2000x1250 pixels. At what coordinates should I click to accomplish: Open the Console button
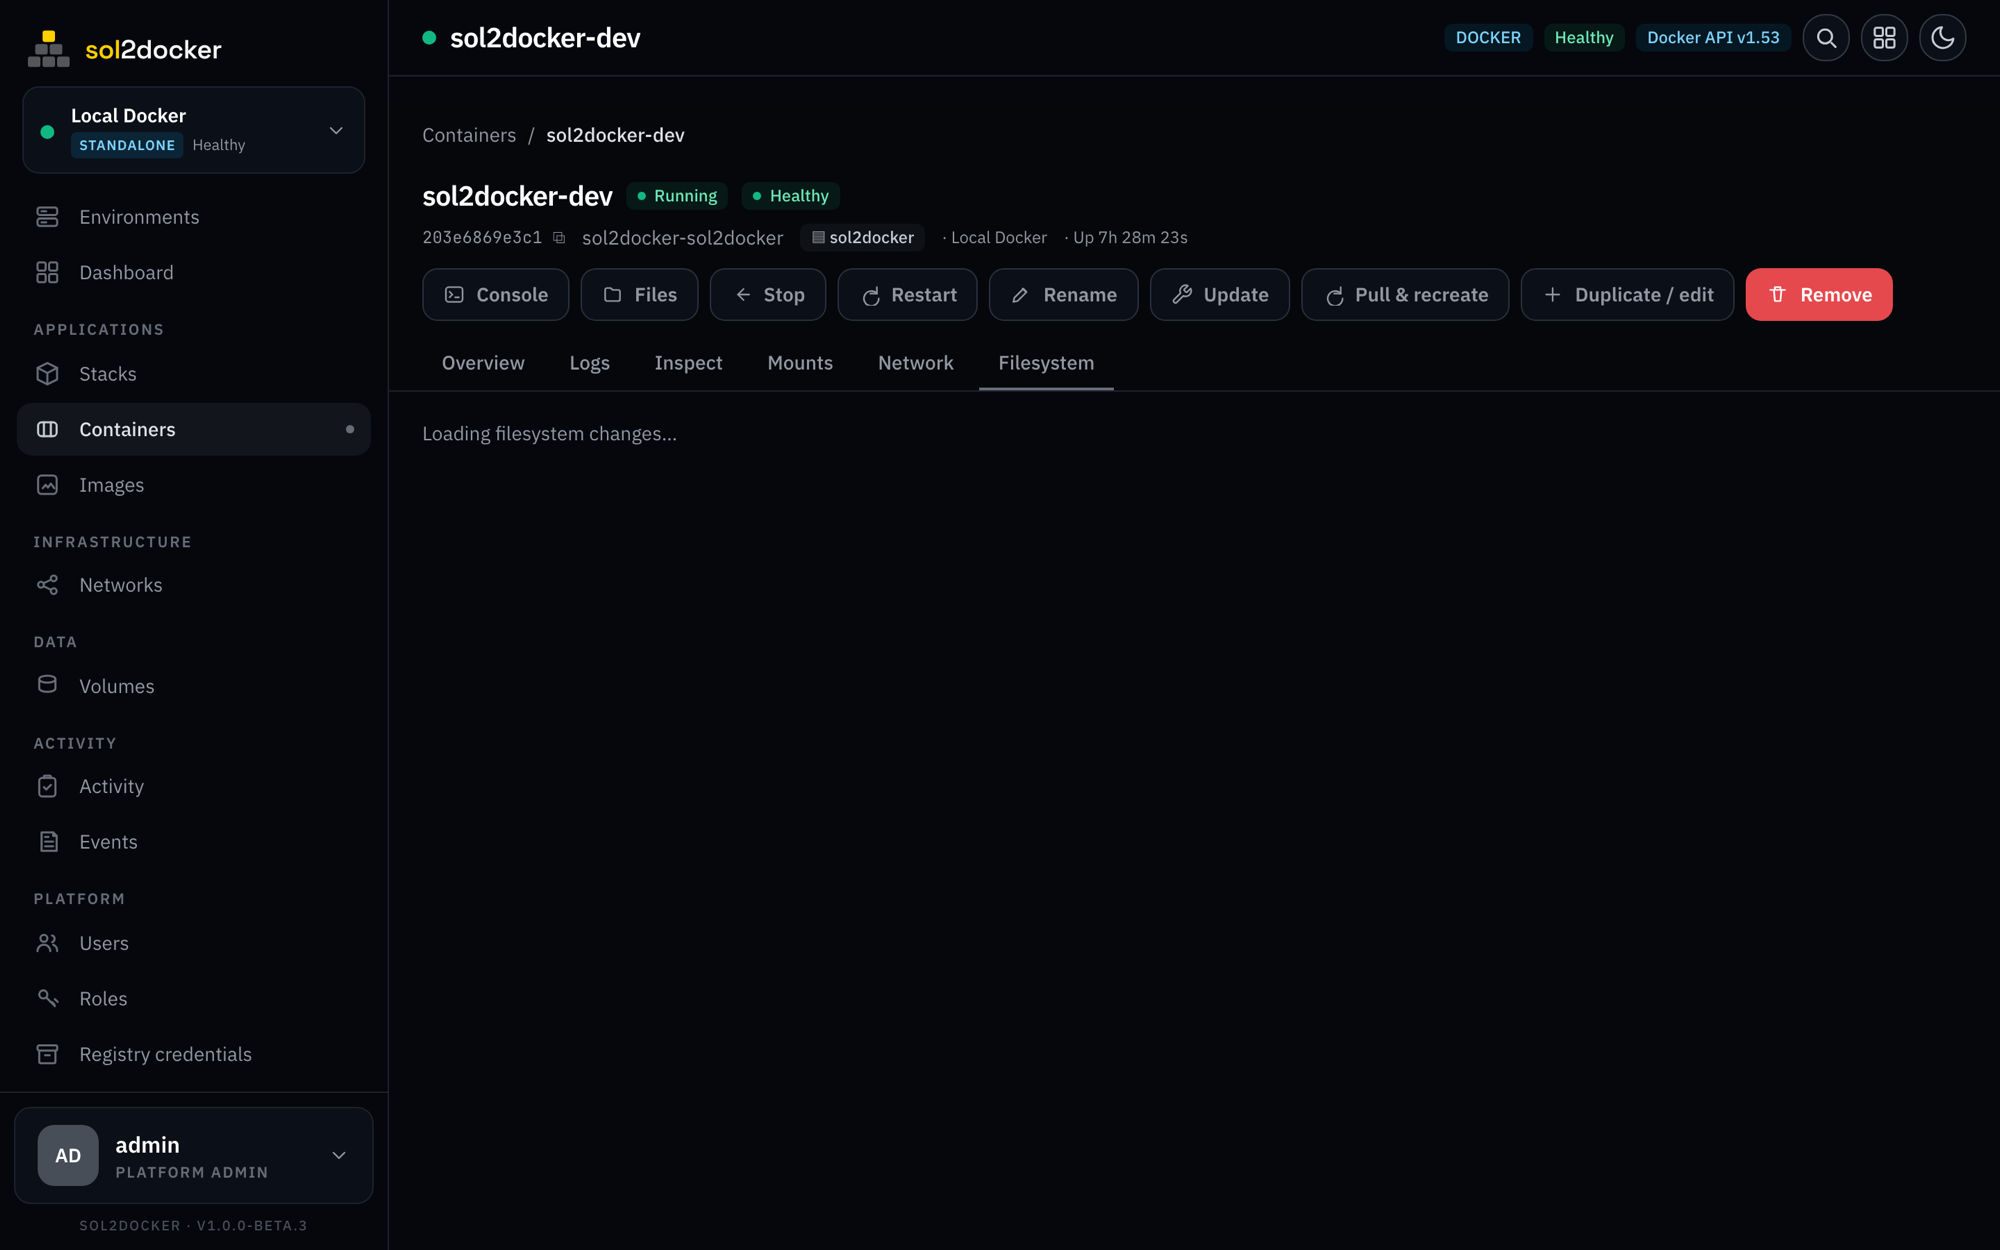tap(495, 294)
